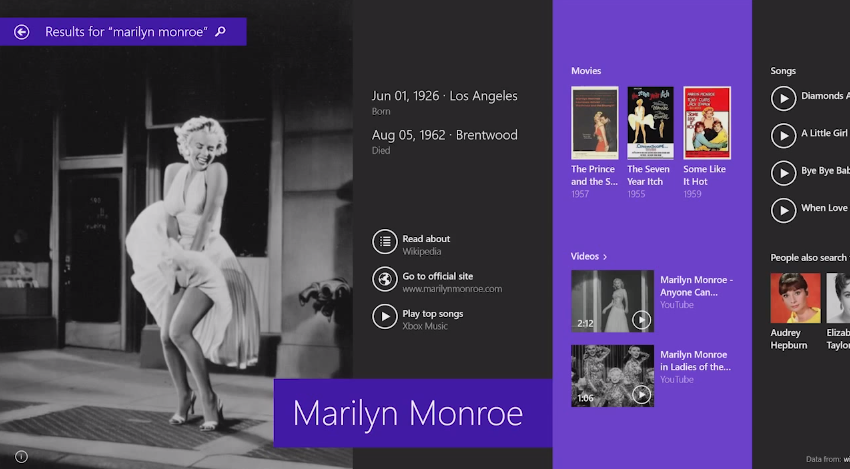Click the globe icon for official site

coord(384,279)
